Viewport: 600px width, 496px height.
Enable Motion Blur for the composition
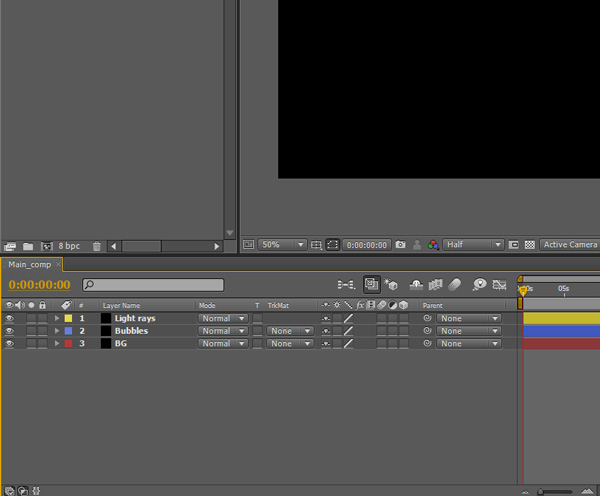tap(454, 284)
